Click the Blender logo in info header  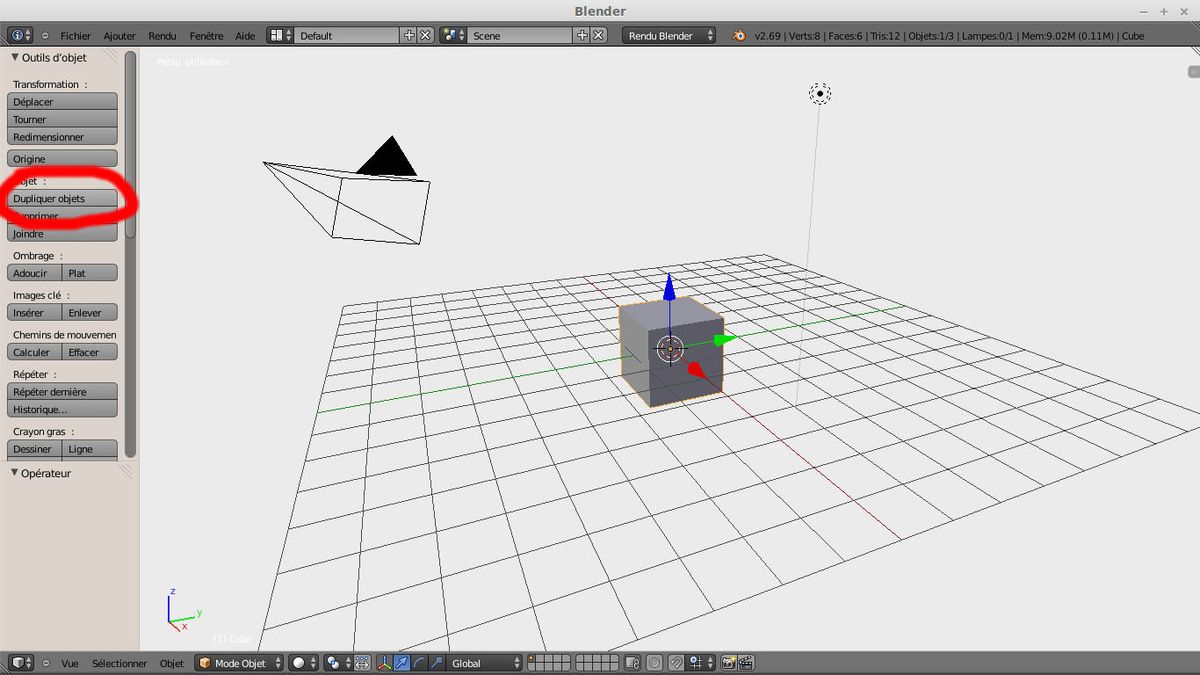pos(738,35)
